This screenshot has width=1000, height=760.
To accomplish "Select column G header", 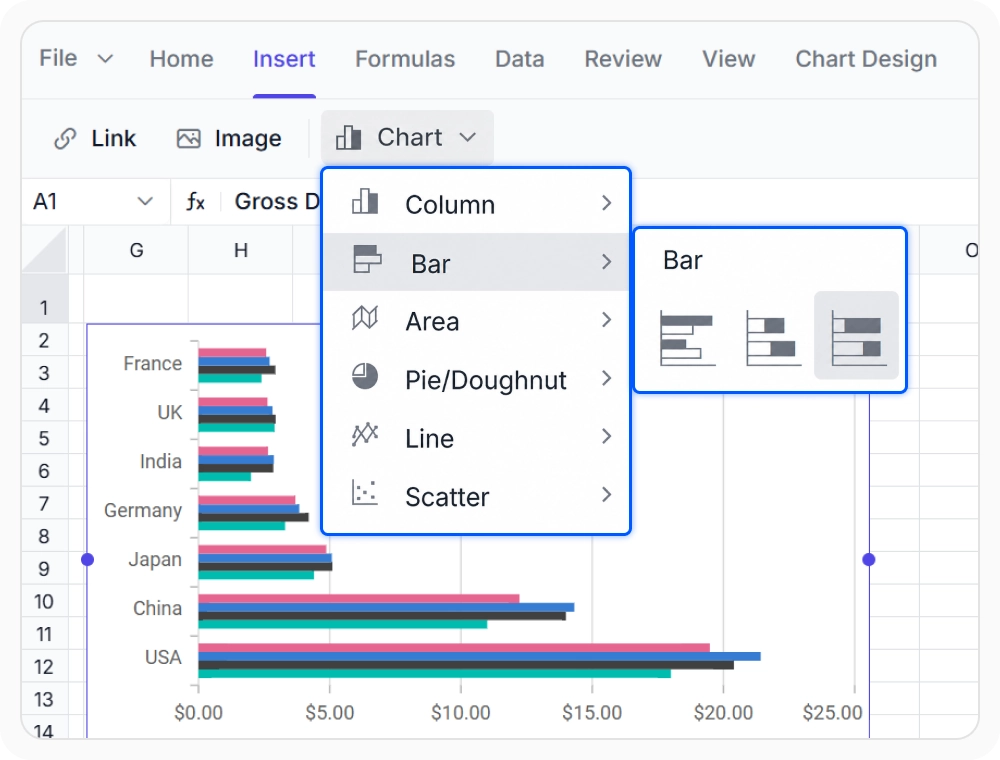I will click(136, 251).
